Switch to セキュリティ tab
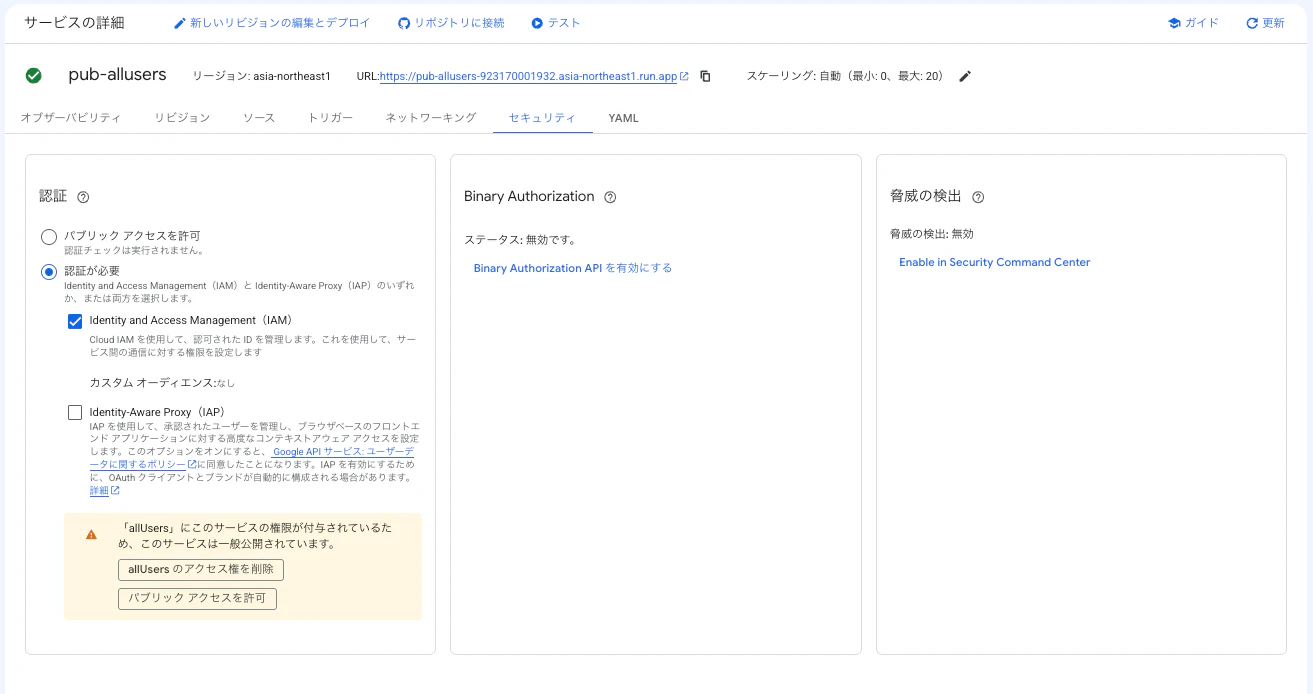Image resolution: width=1313 pixels, height=694 pixels. coord(542,118)
